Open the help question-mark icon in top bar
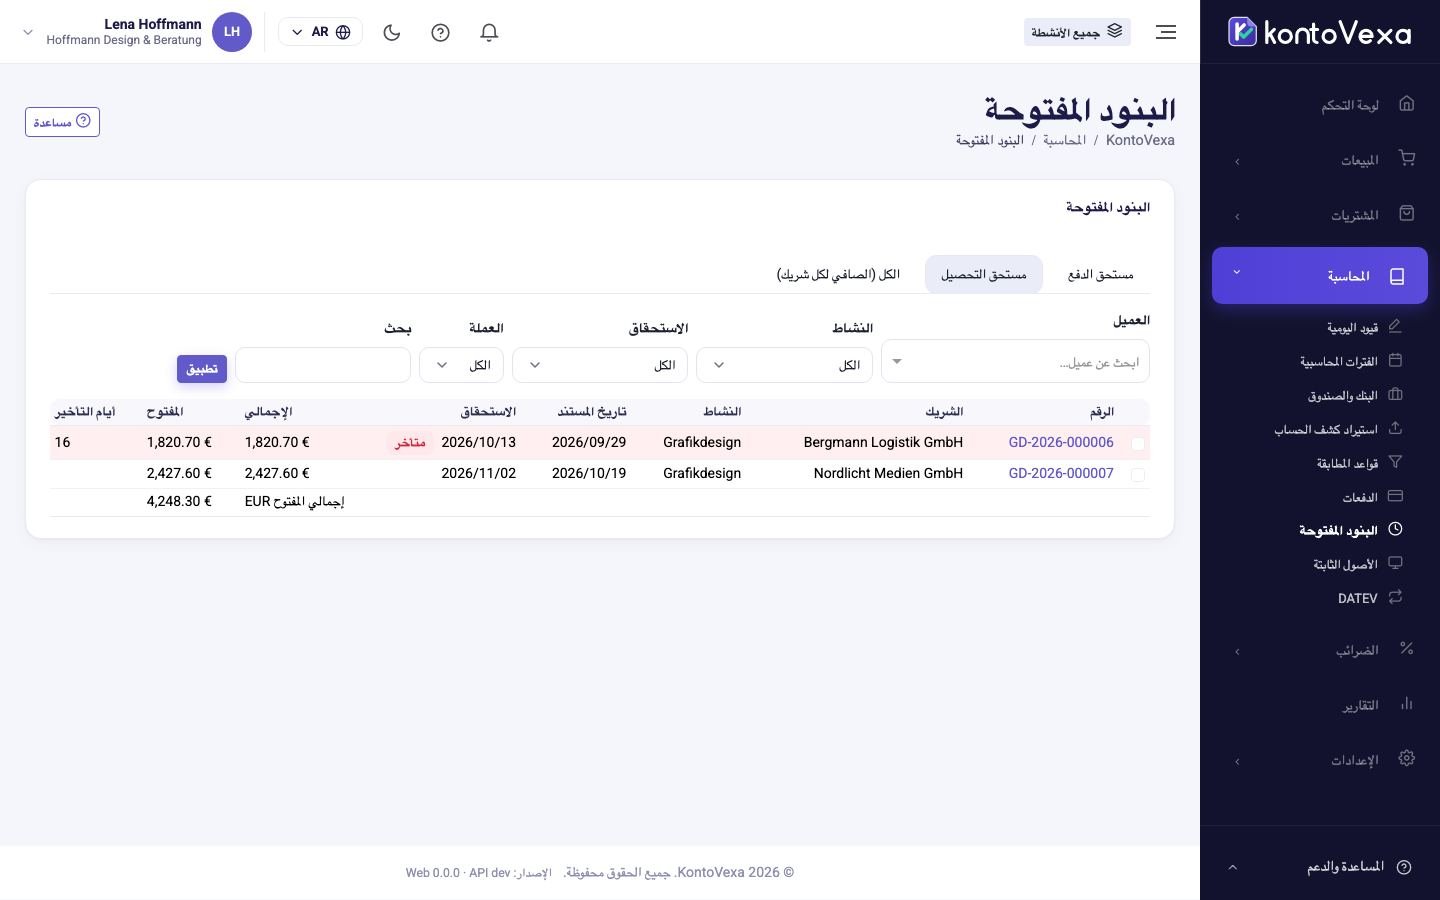Viewport: 1440px width, 900px height. (x=440, y=32)
